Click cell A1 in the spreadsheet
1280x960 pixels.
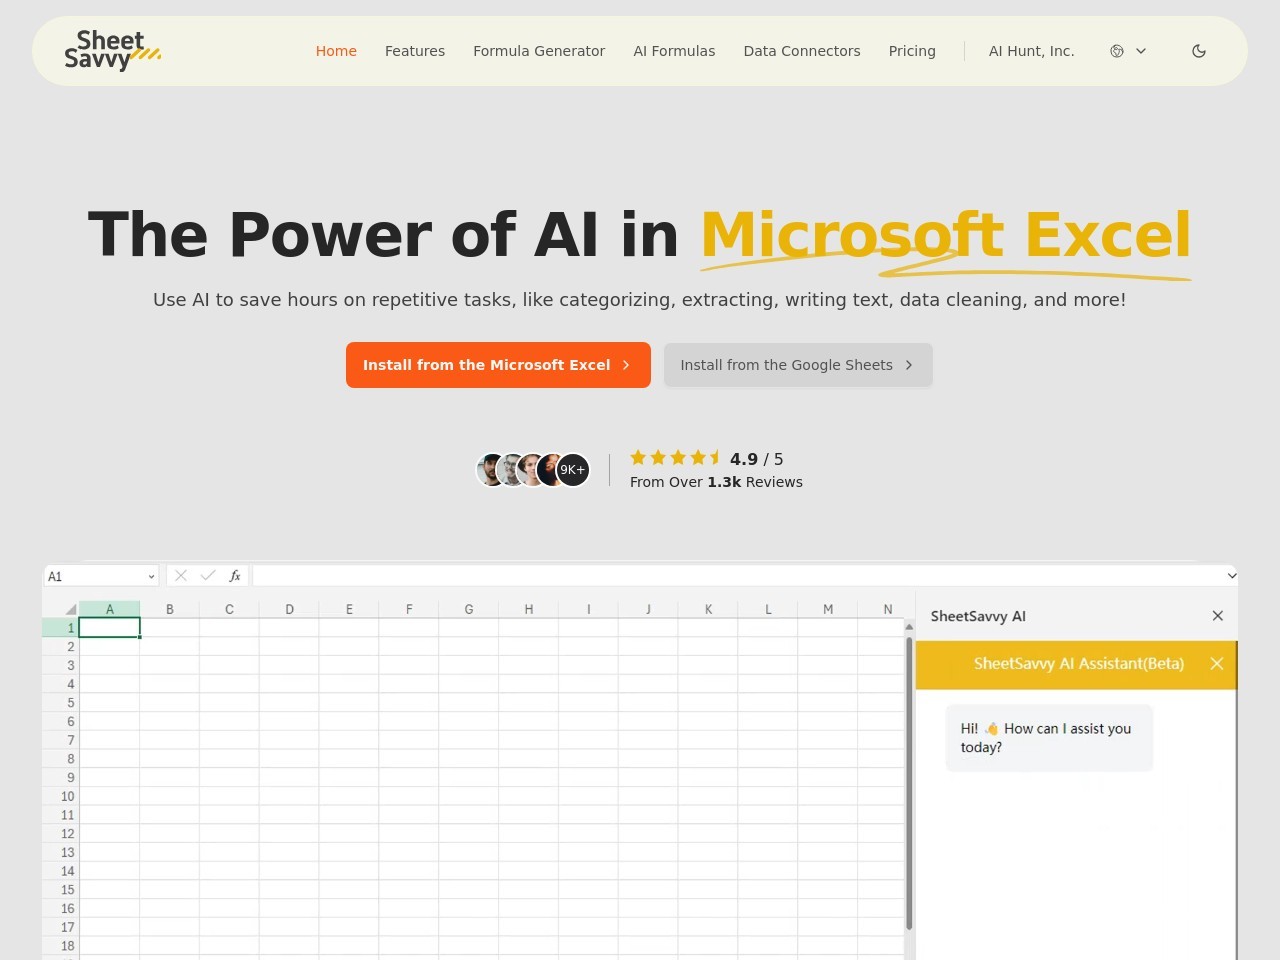pyautogui.click(x=110, y=628)
